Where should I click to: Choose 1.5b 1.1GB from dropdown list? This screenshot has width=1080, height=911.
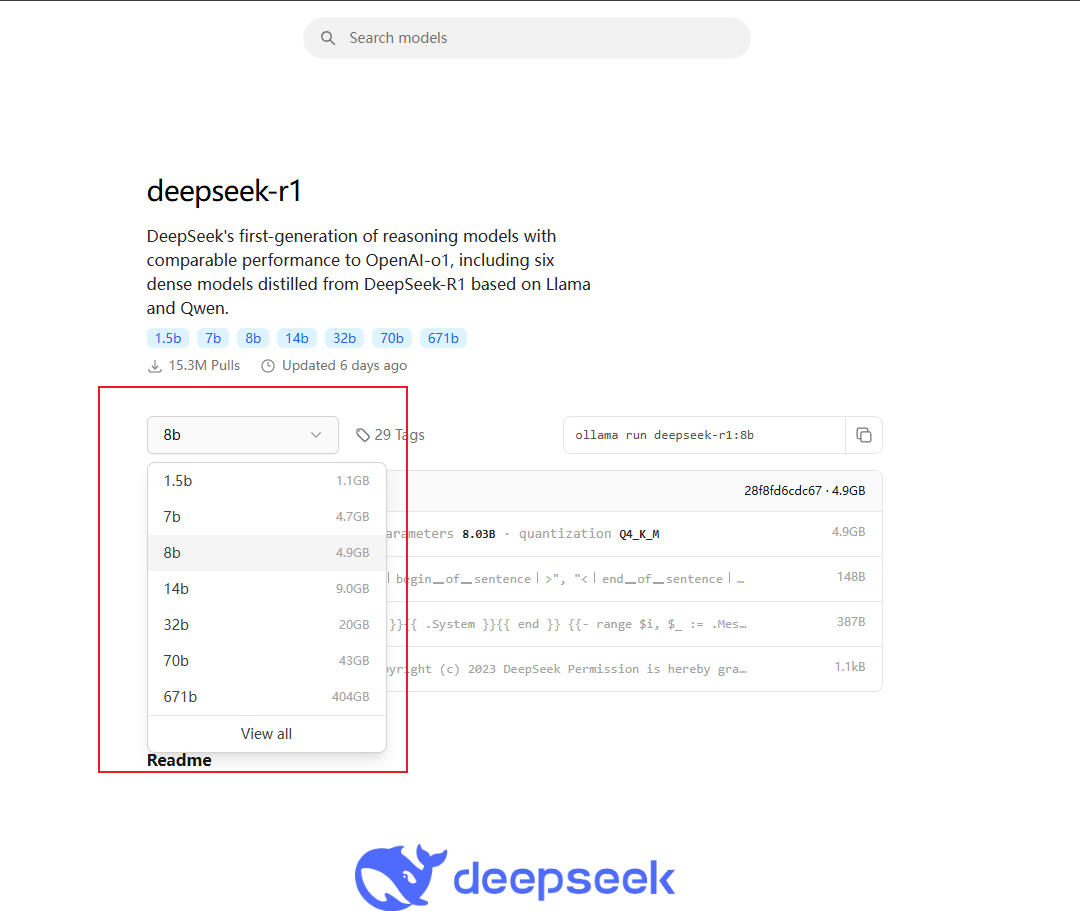(267, 481)
